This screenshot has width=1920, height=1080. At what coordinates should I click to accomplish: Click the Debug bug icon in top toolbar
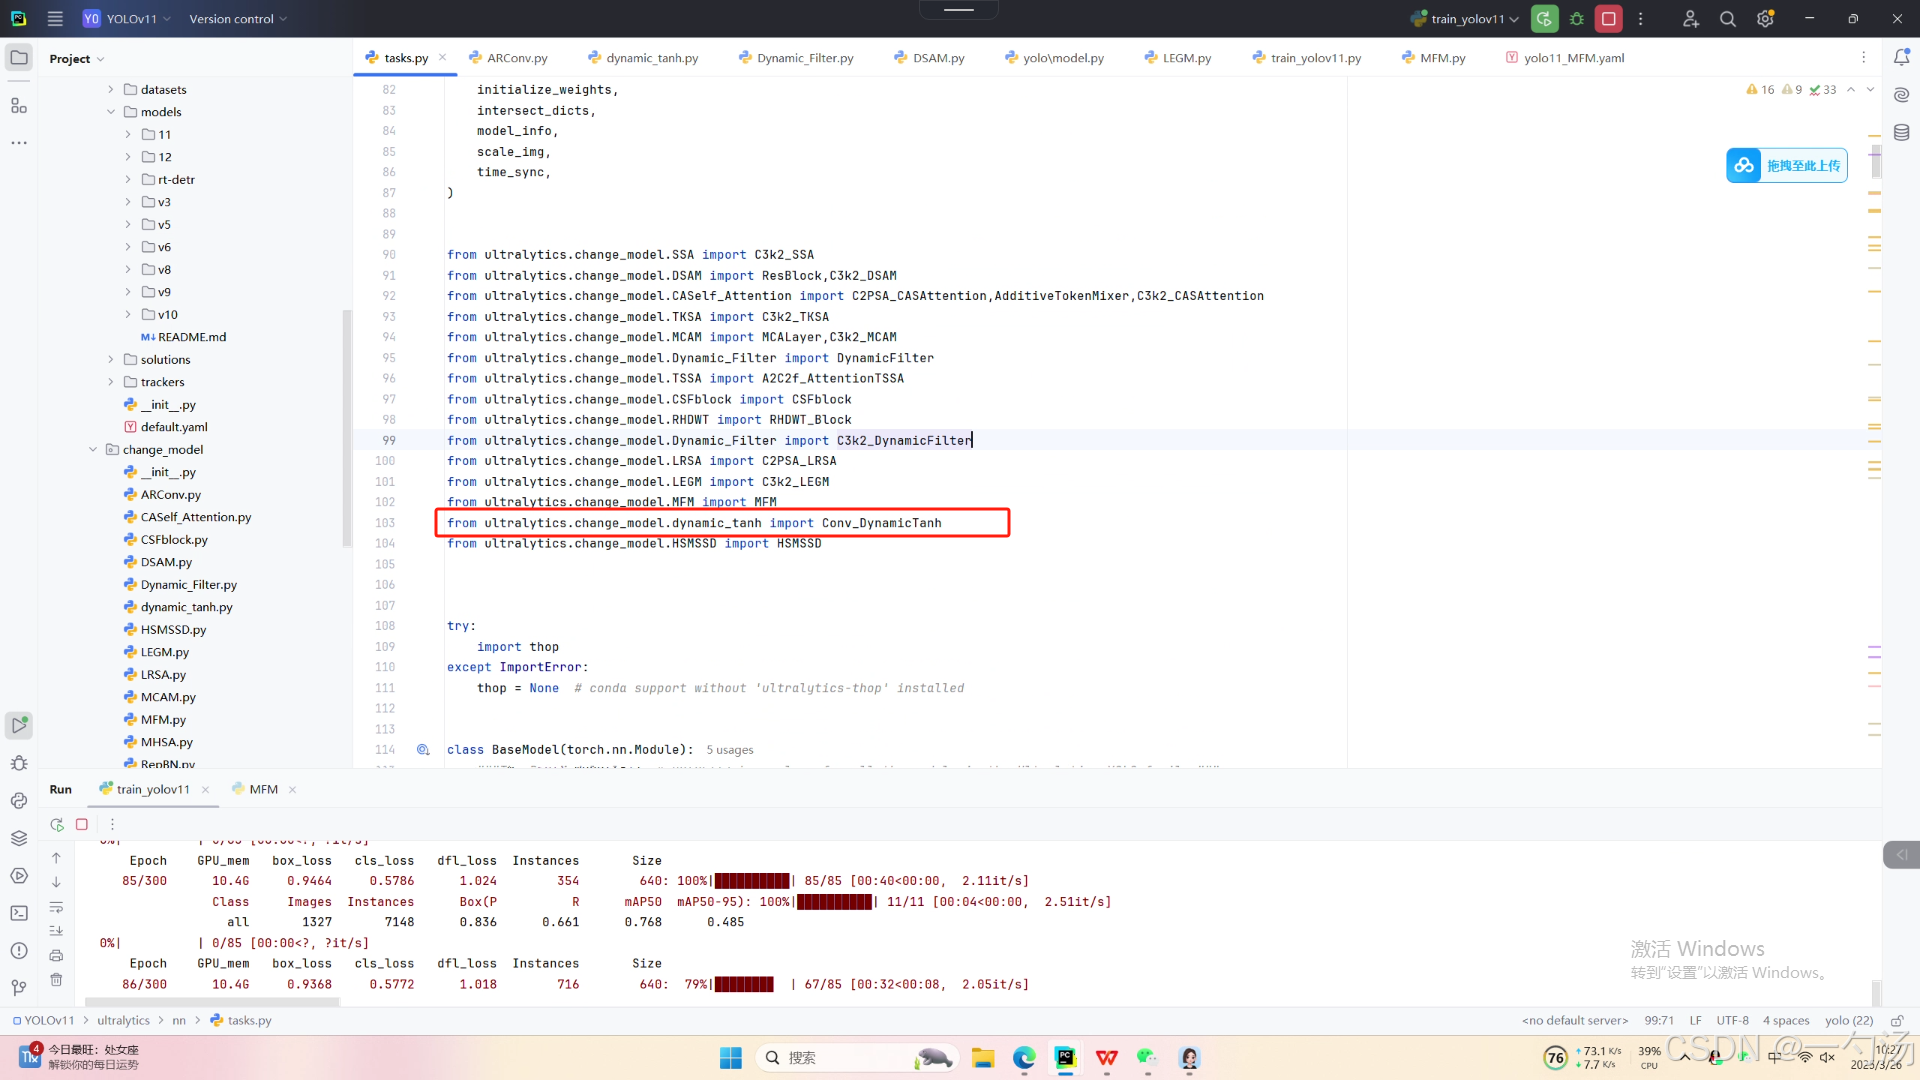pyautogui.click(x=1577, y=19)
